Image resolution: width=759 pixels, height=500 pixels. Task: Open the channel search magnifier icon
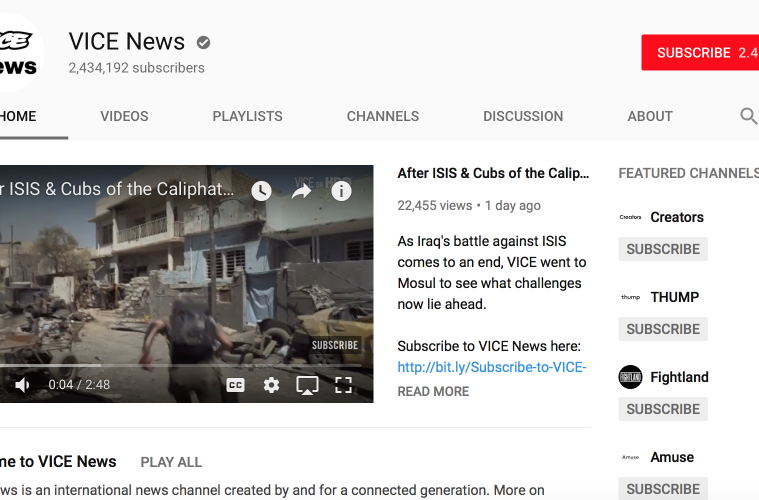pyautogui.click(x=748, y=116)
